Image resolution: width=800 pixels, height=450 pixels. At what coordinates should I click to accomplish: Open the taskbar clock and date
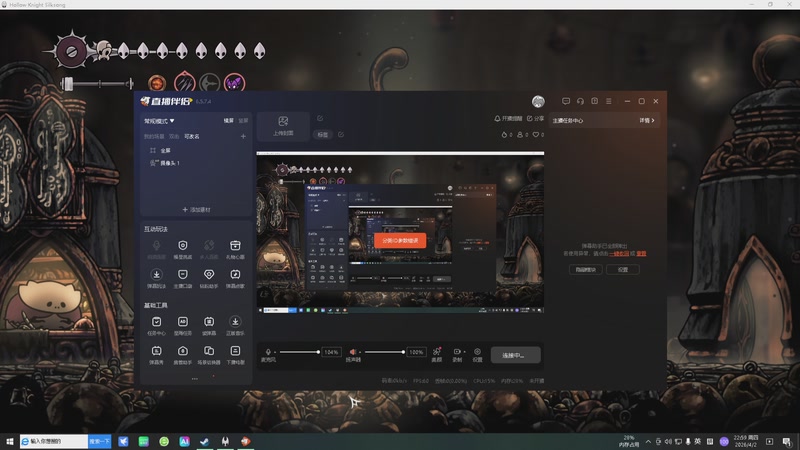746,441
